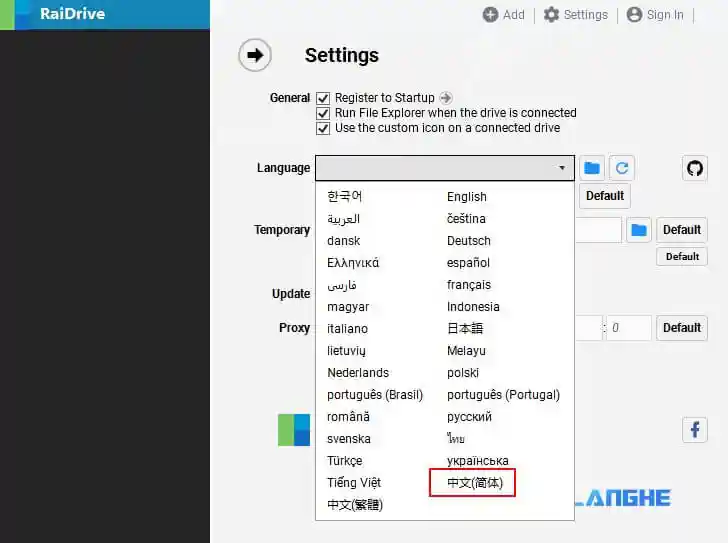Click the Temporary path input field
728x543 pixels.
pyautogui.click(x=598, y=230)
